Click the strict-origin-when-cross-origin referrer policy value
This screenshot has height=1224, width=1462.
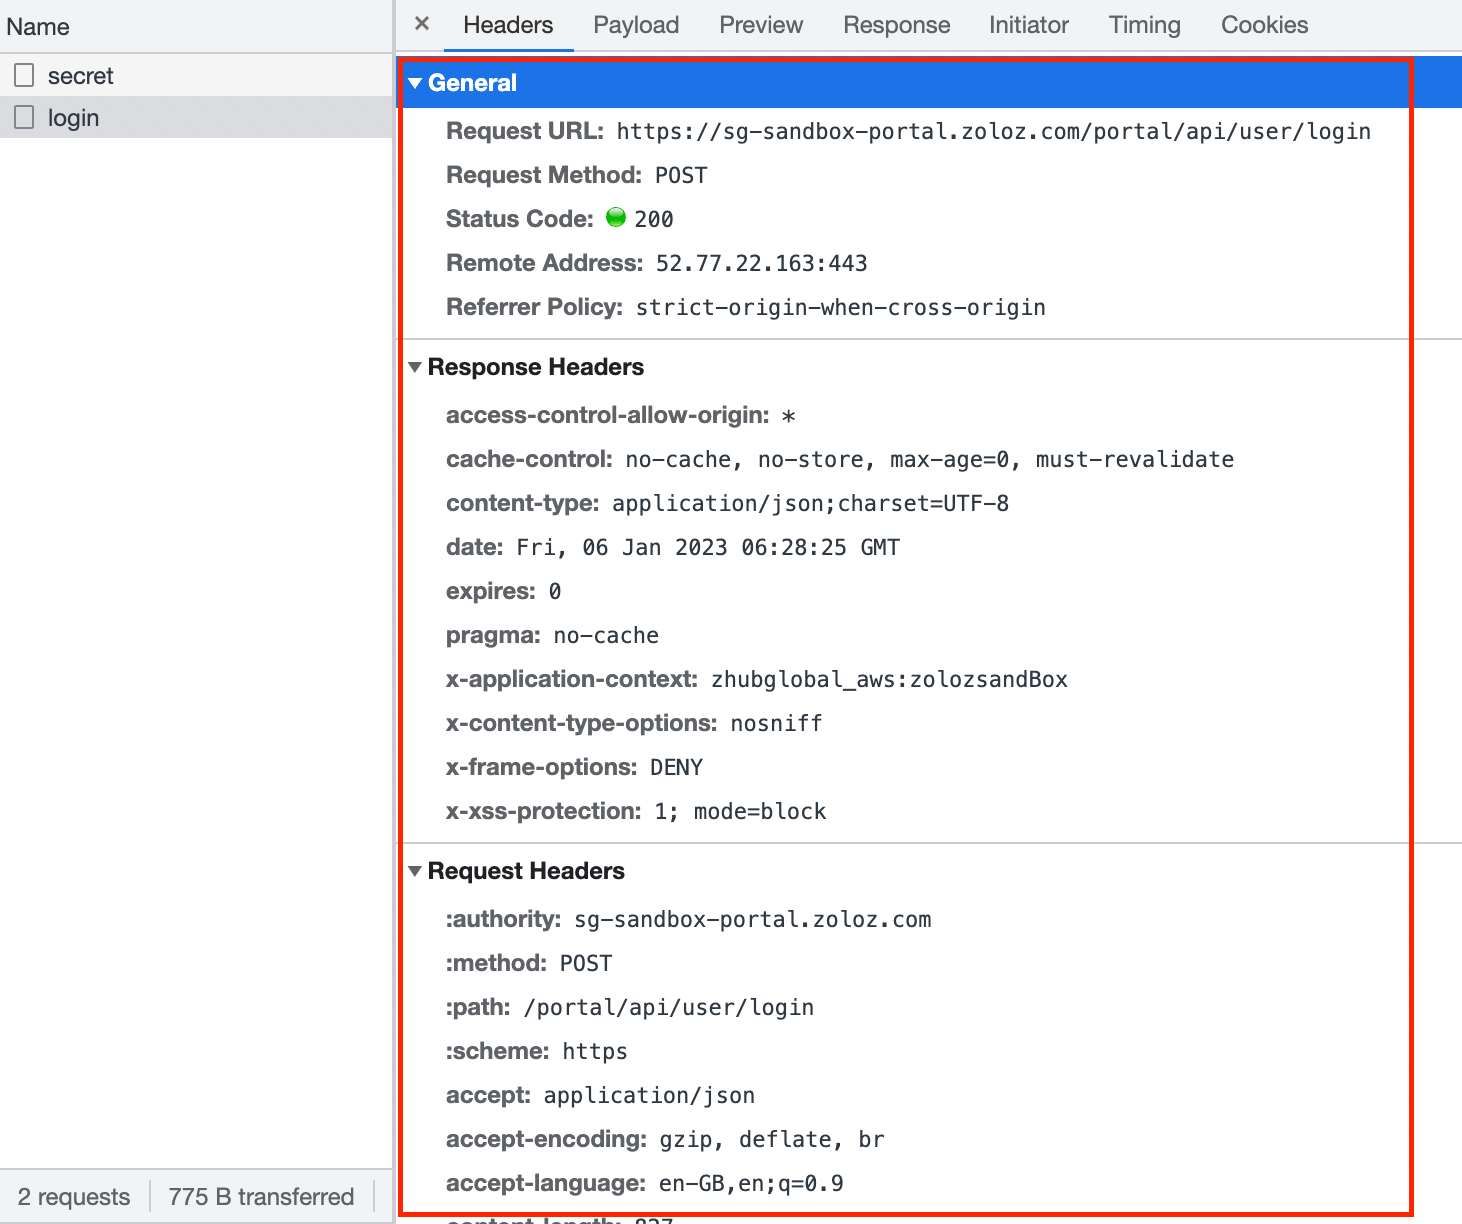[x=841, y=307]
